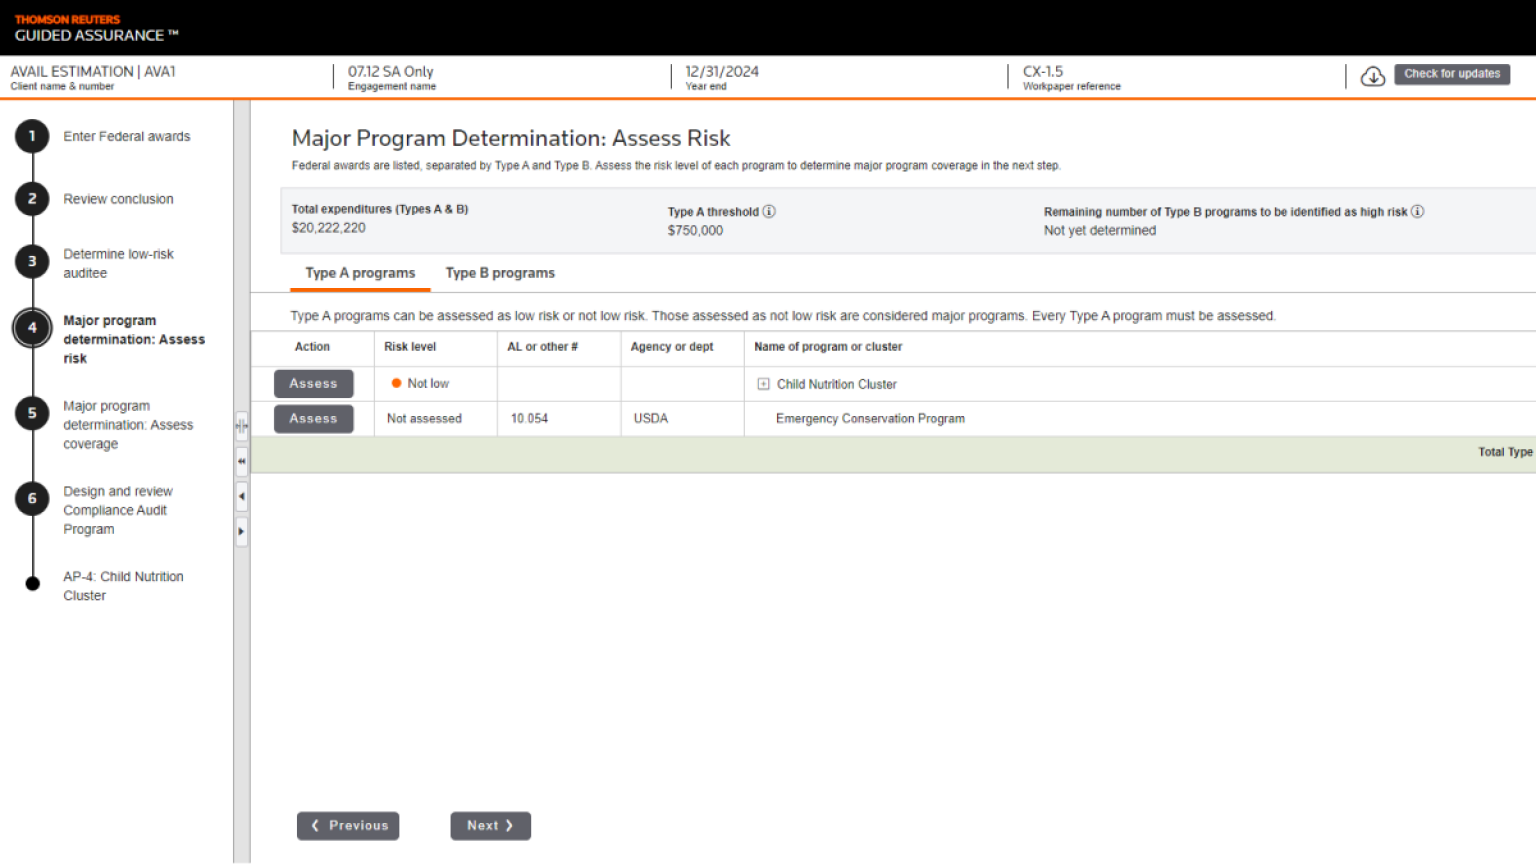Viewport: 1536px width, 864px height.
Task: Assess the Emergency Conservation Program
Action: [x=313, y=419]
